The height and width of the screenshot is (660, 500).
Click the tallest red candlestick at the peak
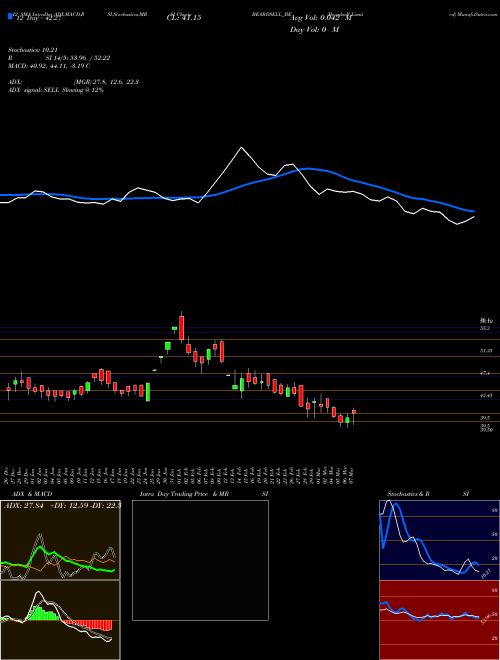point(181,327)
